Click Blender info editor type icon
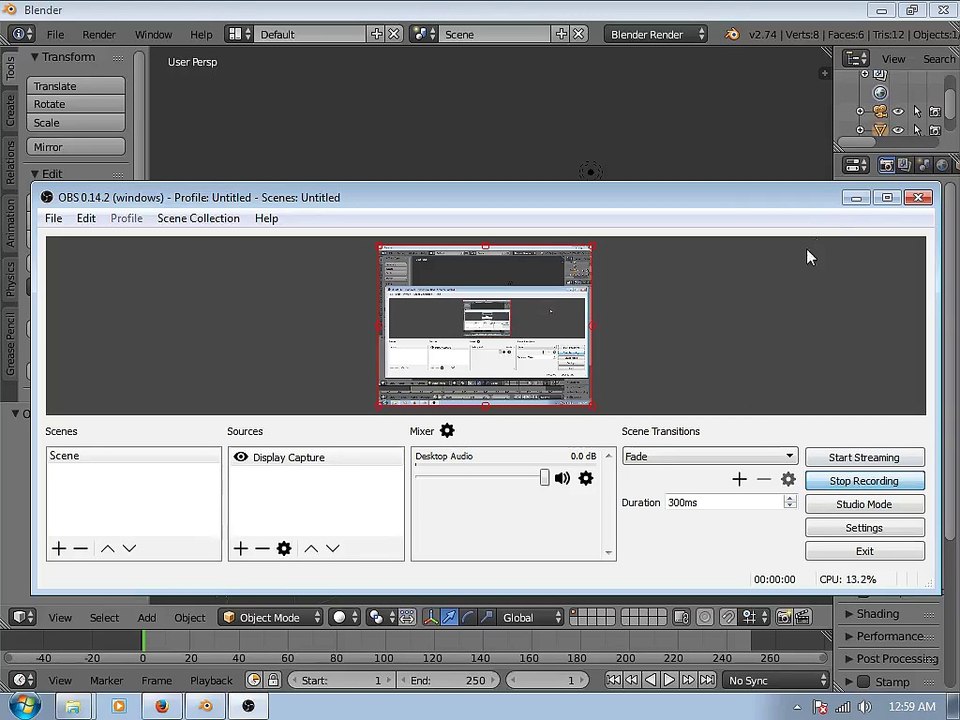The image size is (960, 720). point(23,34)
